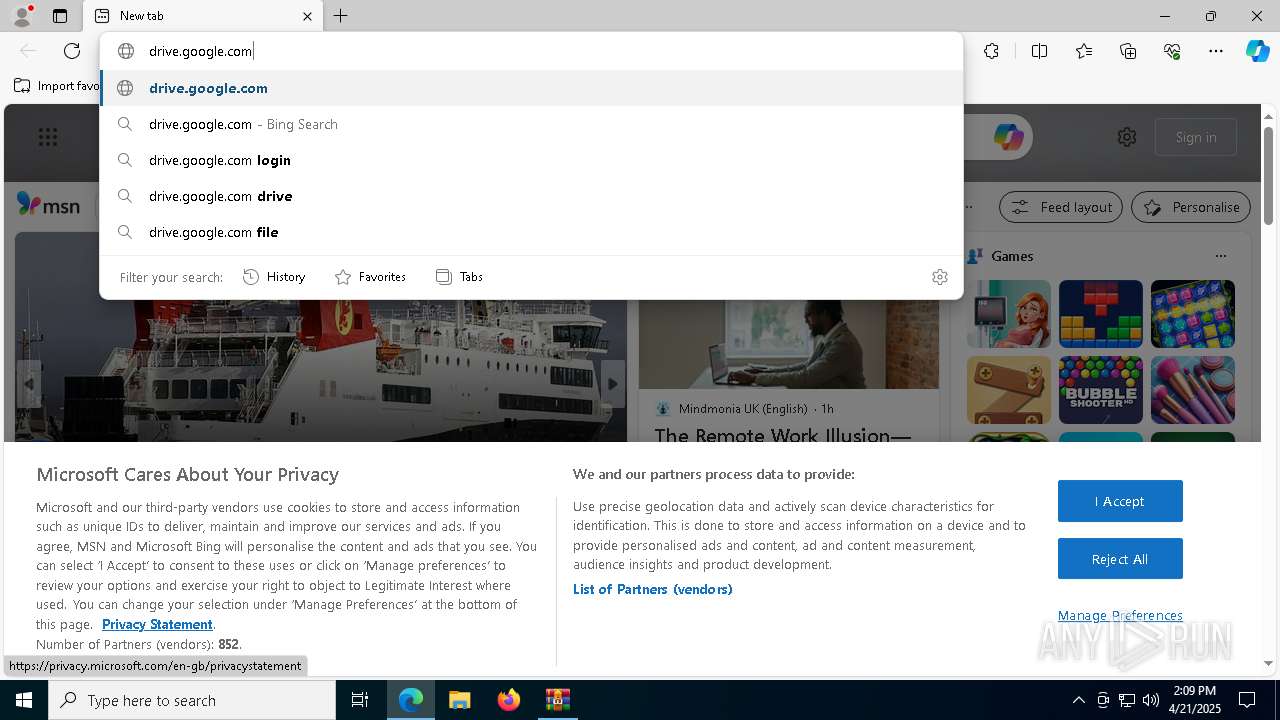Toggle split screen view
1280x720 pixels.
click(x=1039, y=51)
